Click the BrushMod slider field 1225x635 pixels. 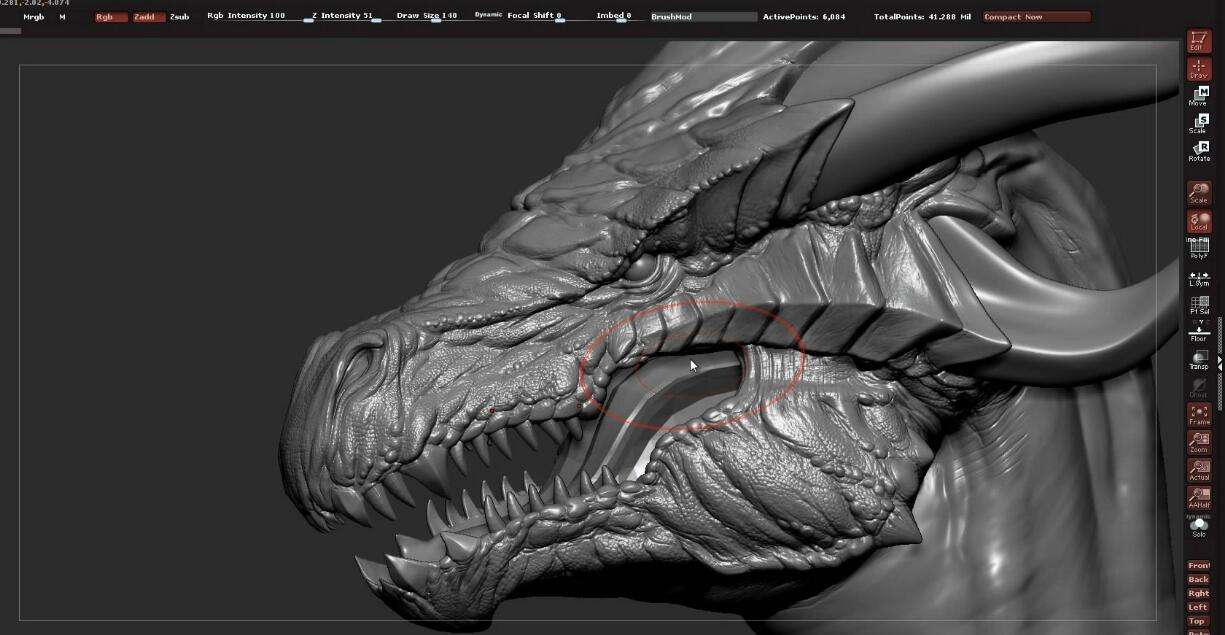703,17
